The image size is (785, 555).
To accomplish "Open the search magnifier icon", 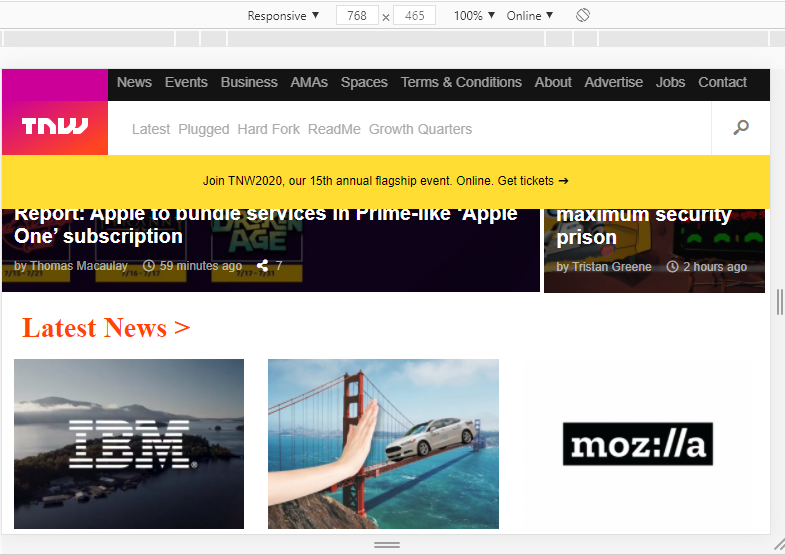I will tap(741, 128).
